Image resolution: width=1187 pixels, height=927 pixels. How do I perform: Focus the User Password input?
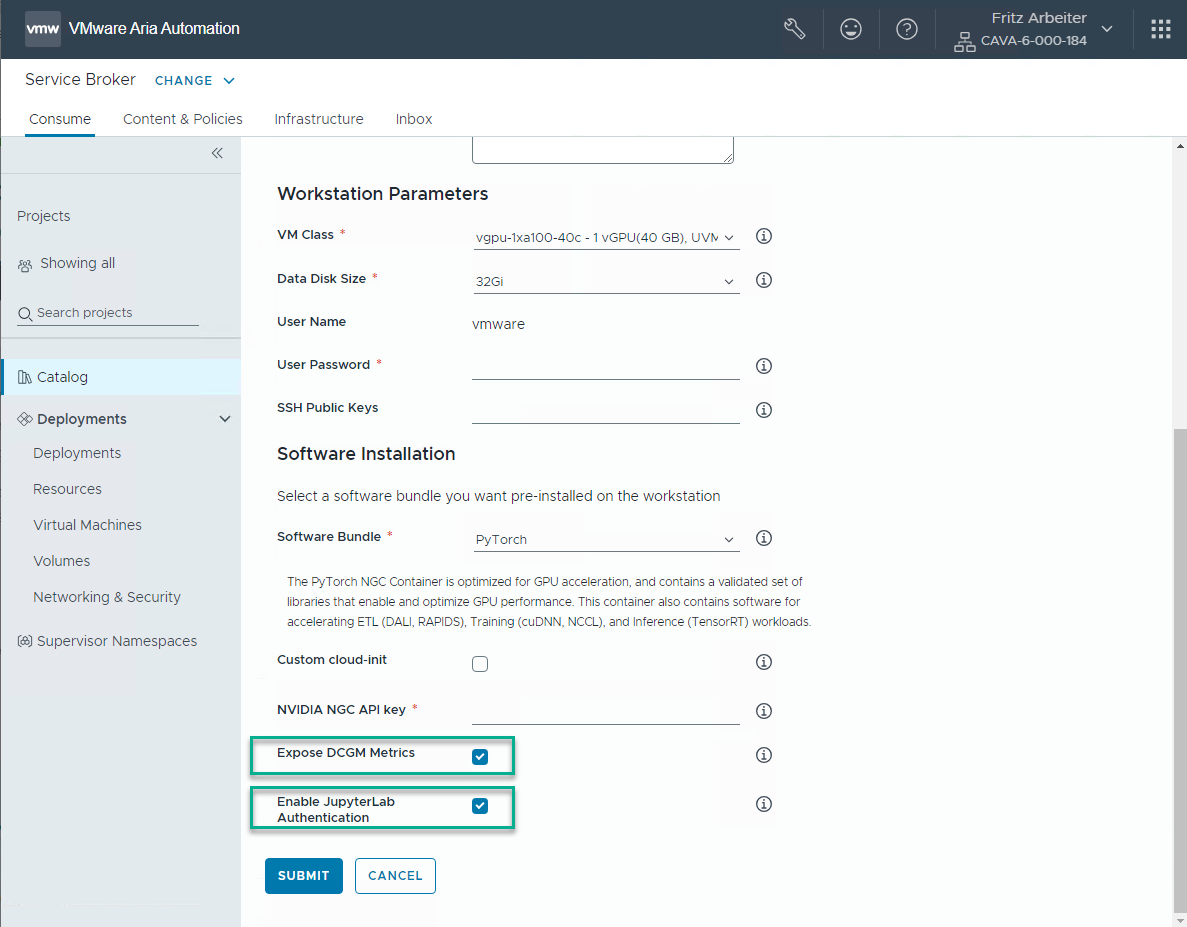pyautogui.click(x=606, y=366)
